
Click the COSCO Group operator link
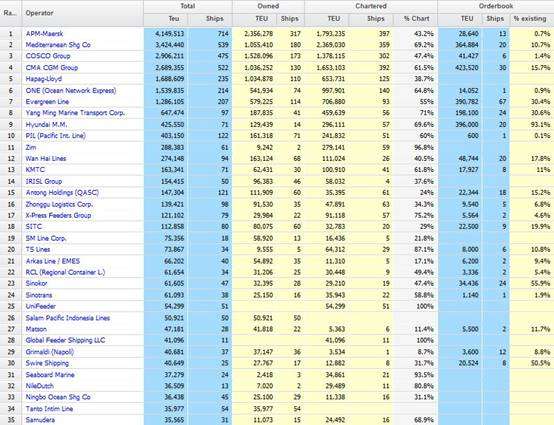pos(48,56)
